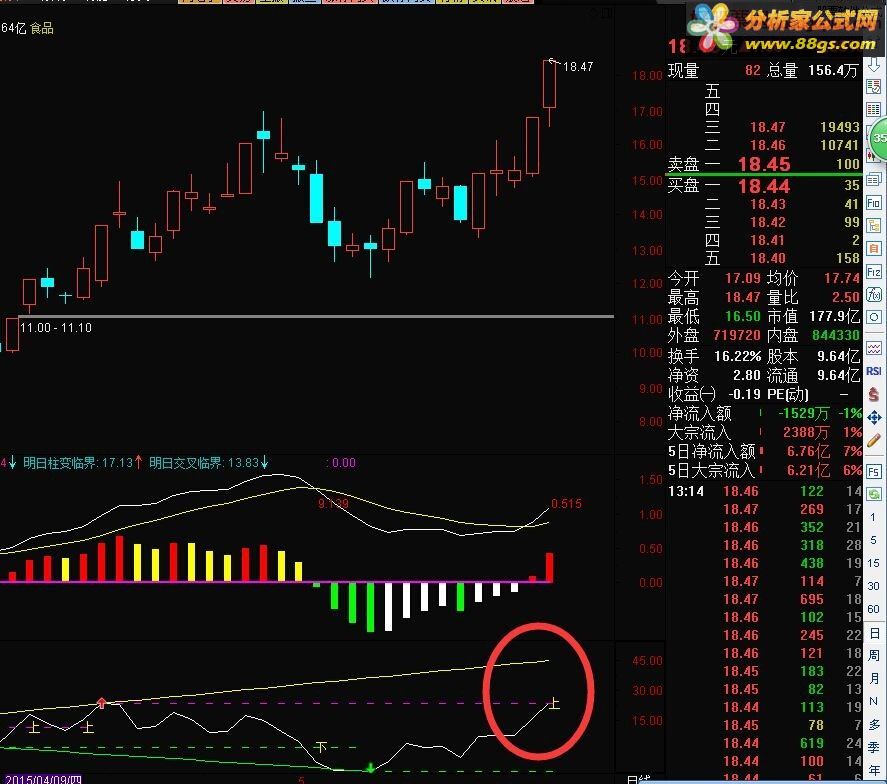The height and width of the screenshot is (784, 887).
Task: Click the blue four-way move arrows icon
Action: pyautogui.click(x=874, y=417)
